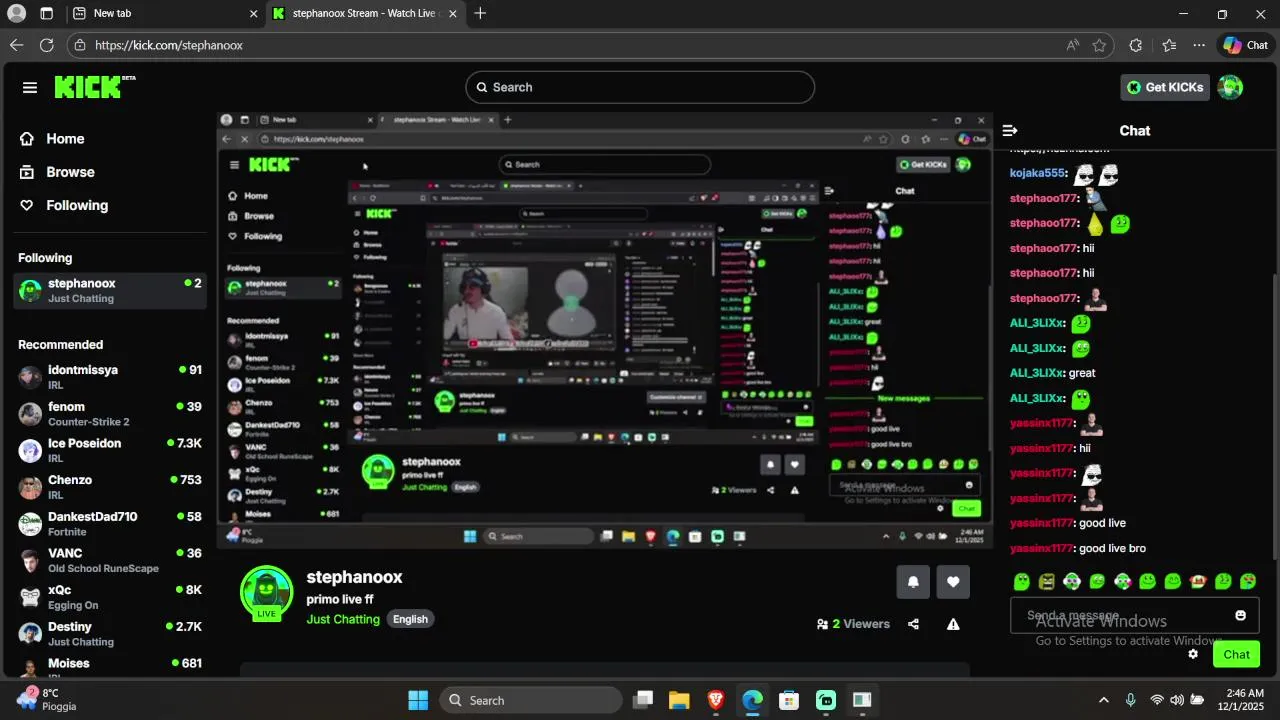Add page to favorites star
1280x720 pixels.
tap(1099, 45)
